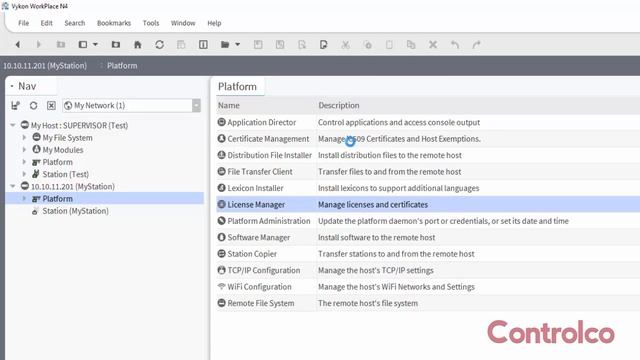Image resolution: width=640 pixels, height=360 pixels.
Task: Click the Lexicon Installer icon
Action: click(x=222, y=188)
